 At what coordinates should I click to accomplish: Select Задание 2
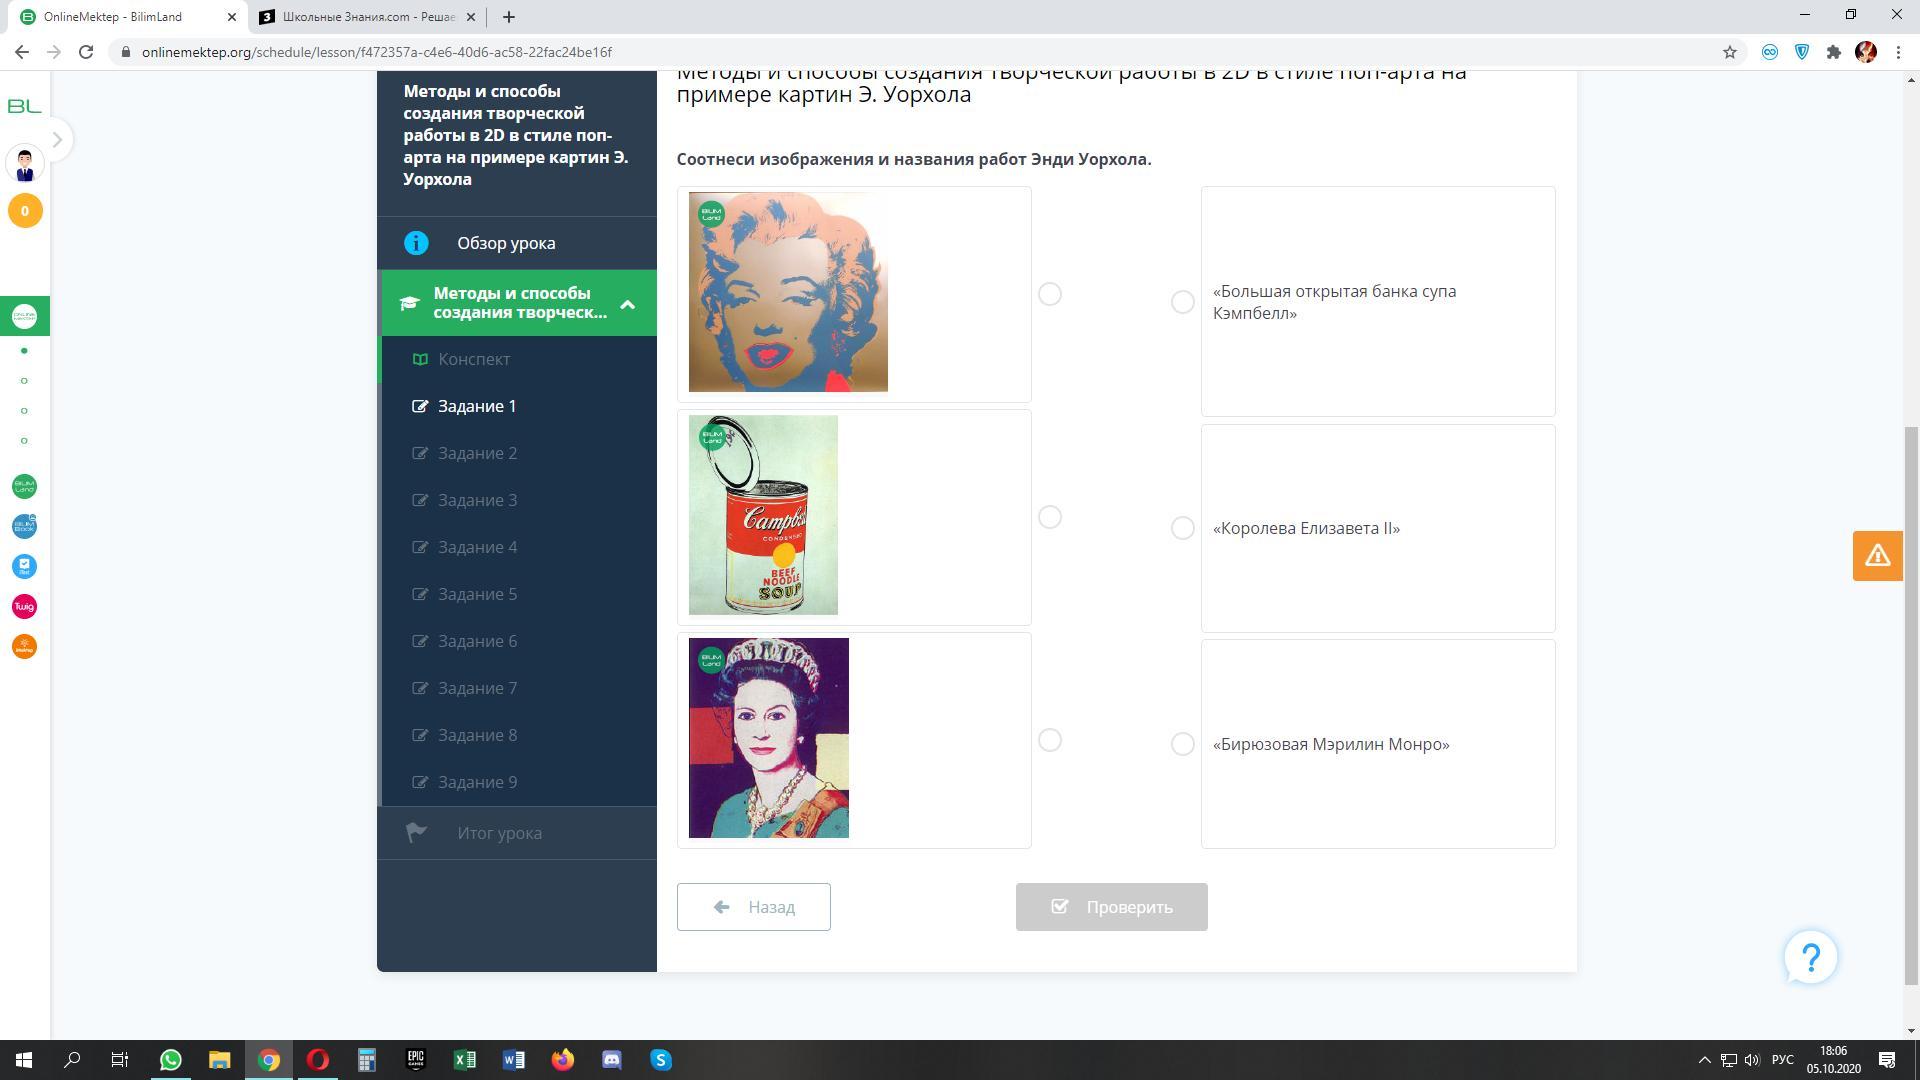[477, 453]
